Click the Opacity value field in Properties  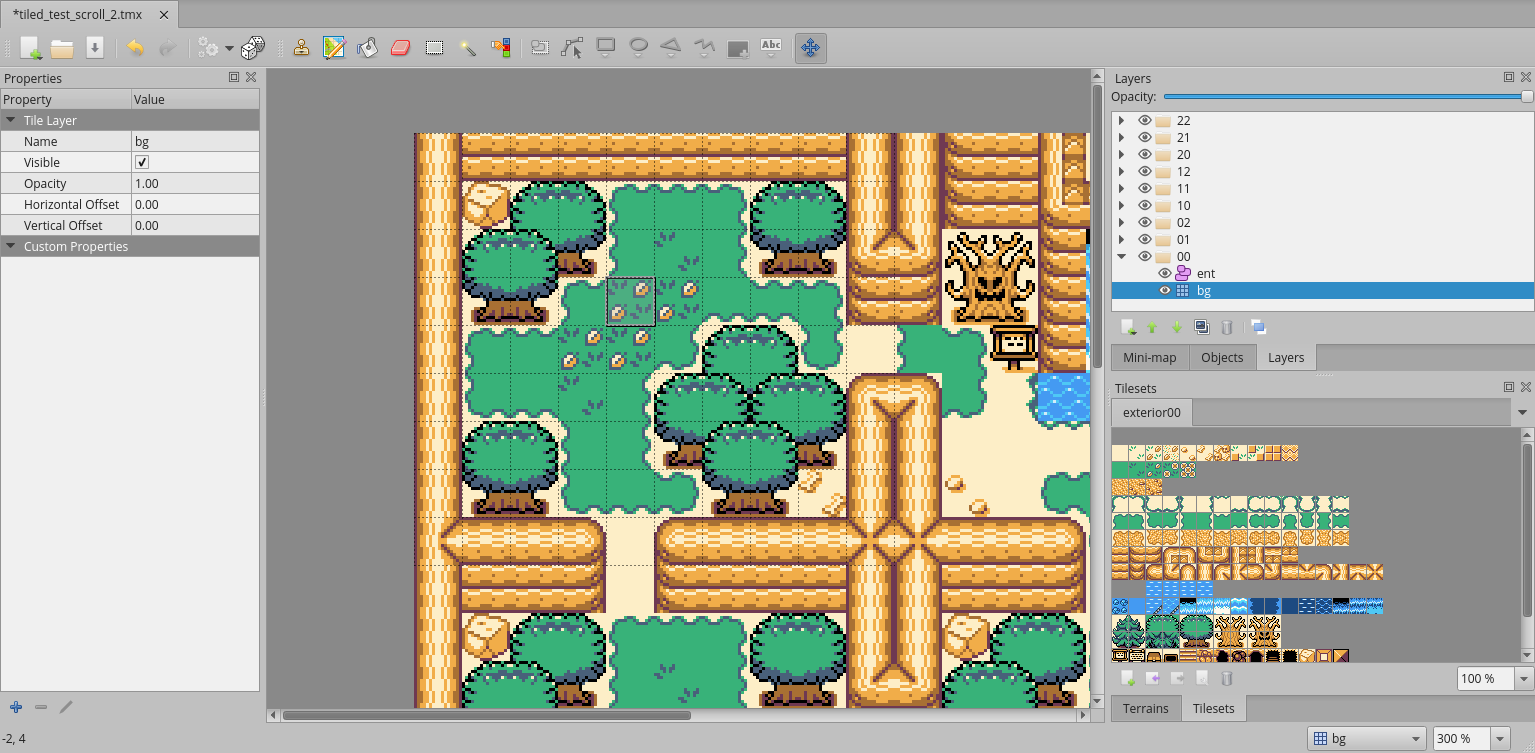click(195, 184)
